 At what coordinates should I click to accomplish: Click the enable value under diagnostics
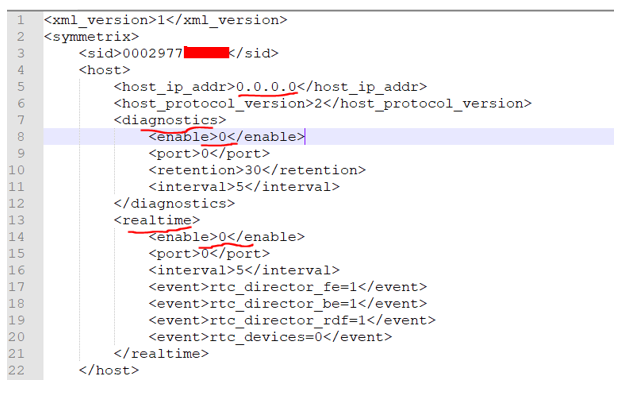pyautogui.click(x=222, y=137)
